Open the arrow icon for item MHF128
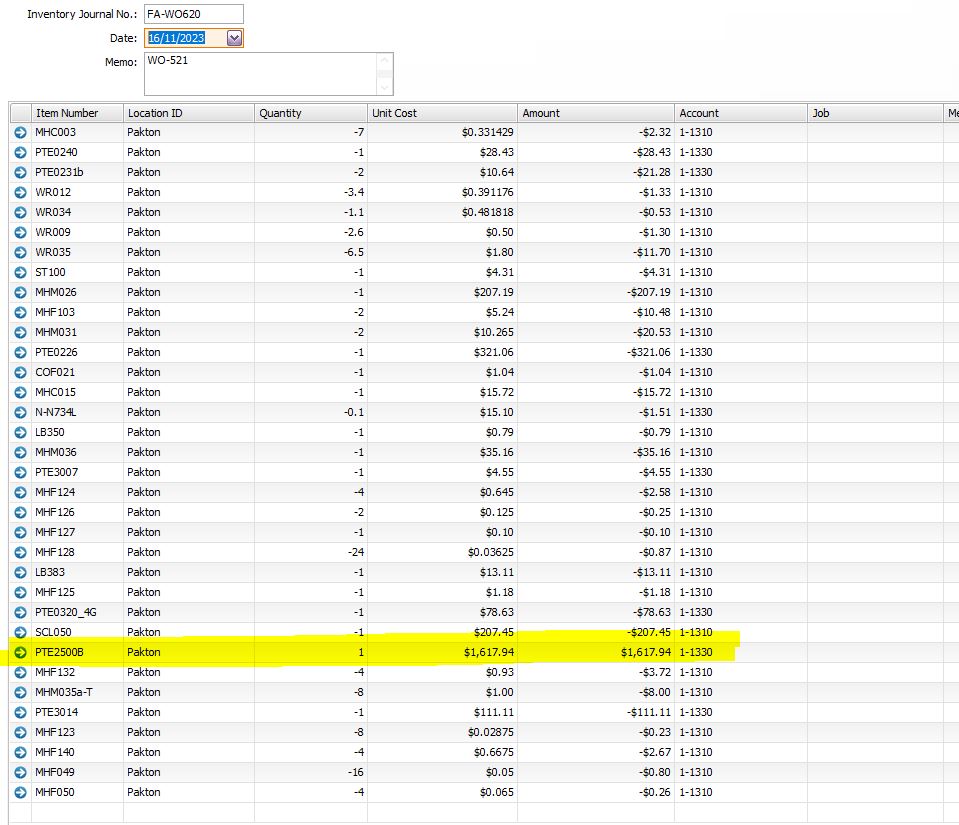The height and width of the screenshot is (825, 959). tap(20, 552)
